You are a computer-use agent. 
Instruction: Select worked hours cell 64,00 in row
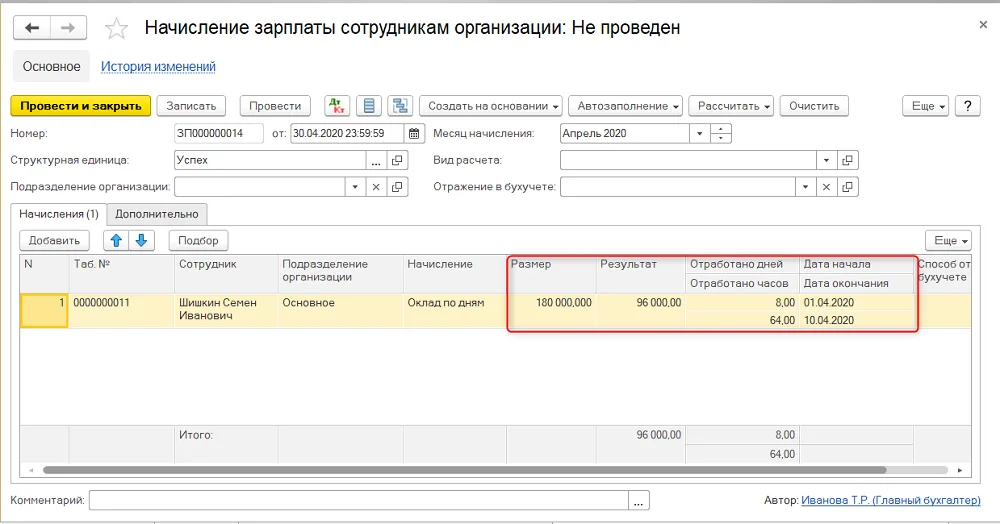click(x=742, y=320)
